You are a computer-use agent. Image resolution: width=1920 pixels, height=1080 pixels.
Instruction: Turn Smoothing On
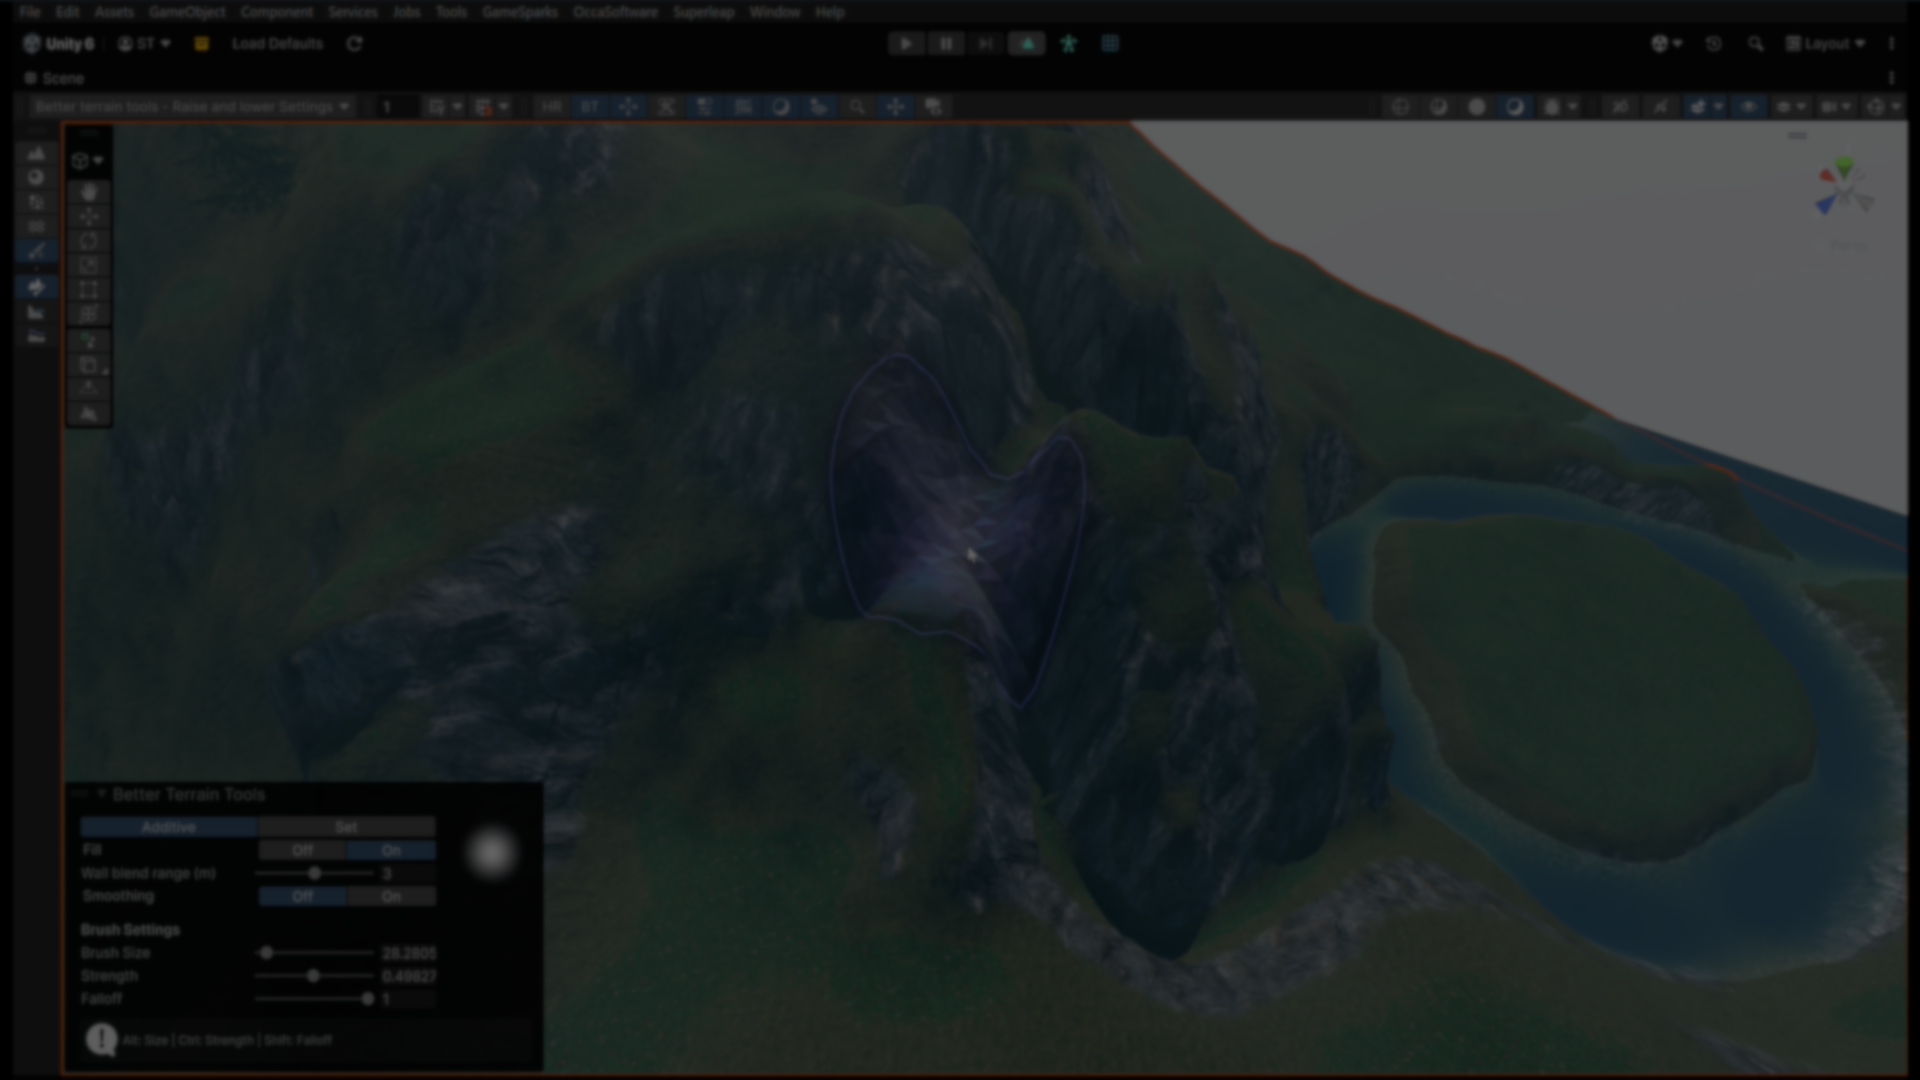(x=391, y=897)
